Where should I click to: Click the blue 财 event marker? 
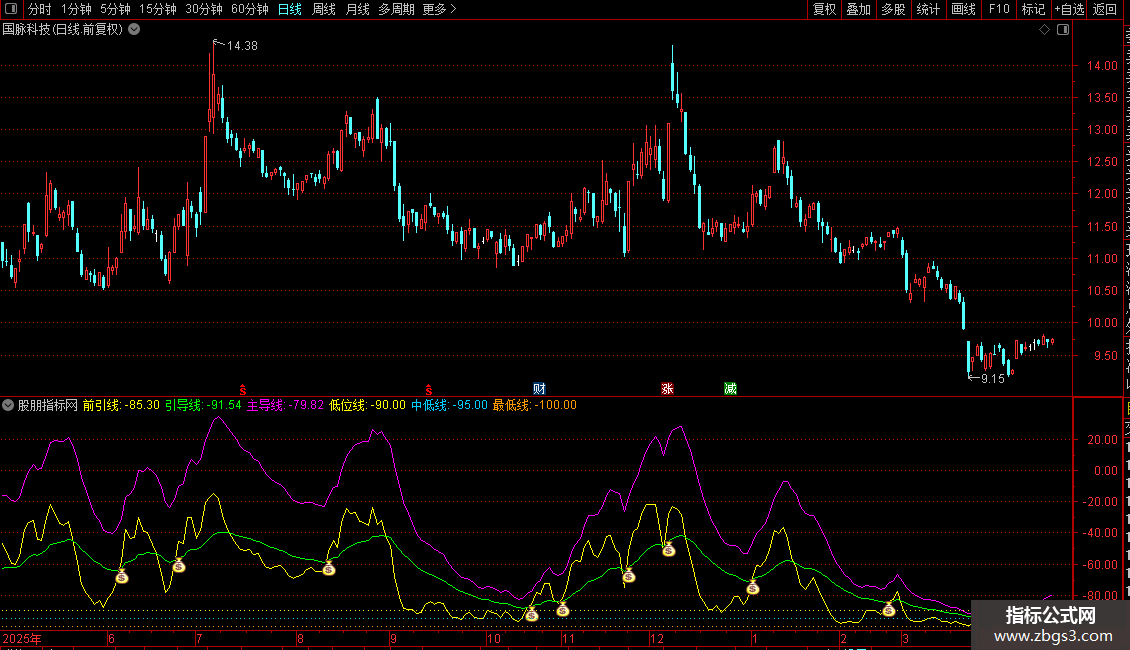pos(540,389)
